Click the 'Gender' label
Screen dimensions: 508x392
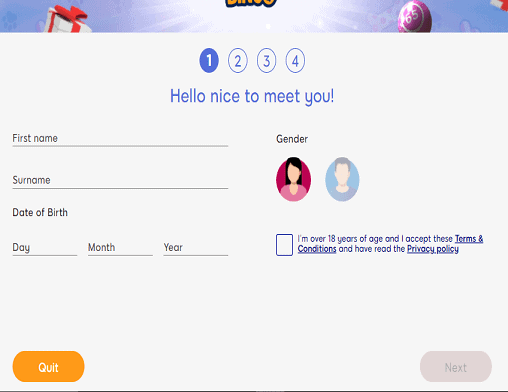[292, 139]
